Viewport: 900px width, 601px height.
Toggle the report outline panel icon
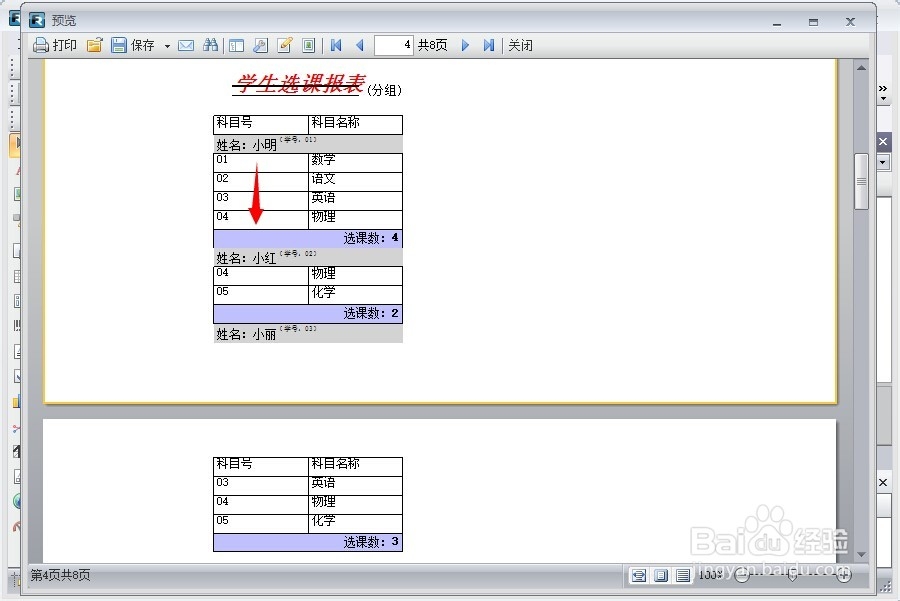[x=236, y=45]
